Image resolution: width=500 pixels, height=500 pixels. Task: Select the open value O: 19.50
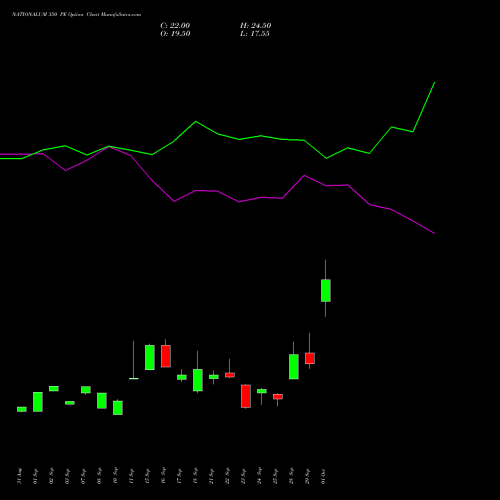pyautogui.click(x=175, y=34)
